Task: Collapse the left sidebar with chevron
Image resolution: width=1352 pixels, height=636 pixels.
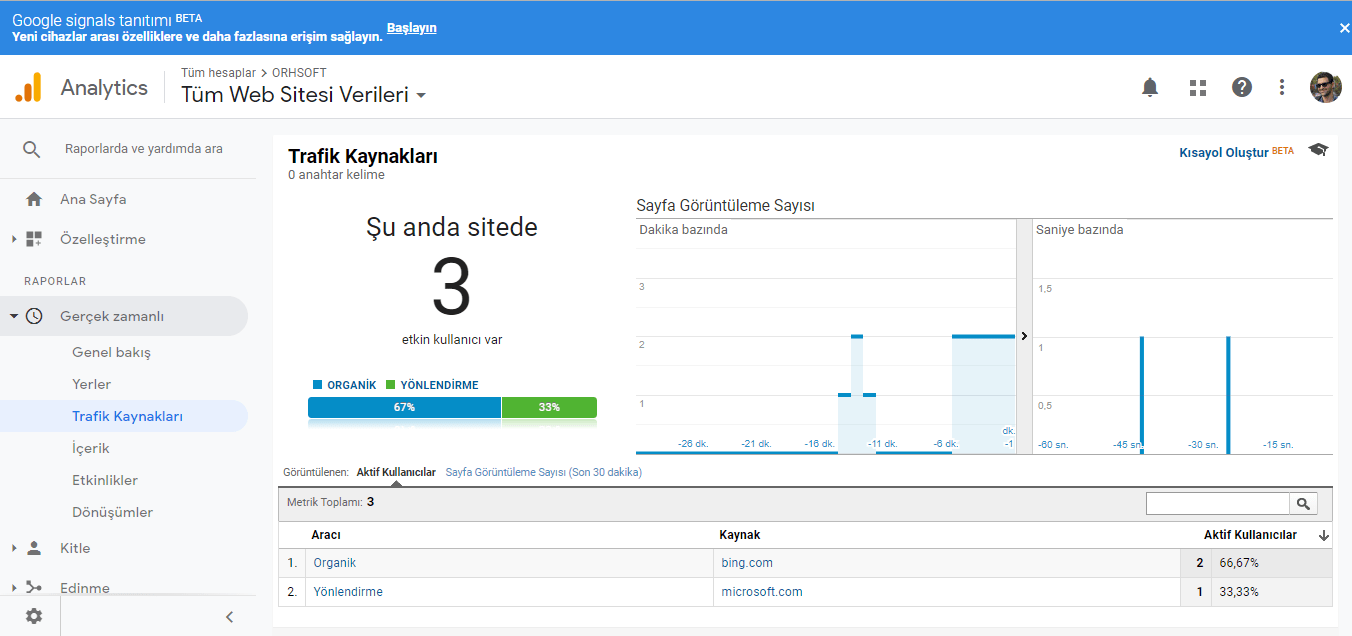Action: point(229,617)
